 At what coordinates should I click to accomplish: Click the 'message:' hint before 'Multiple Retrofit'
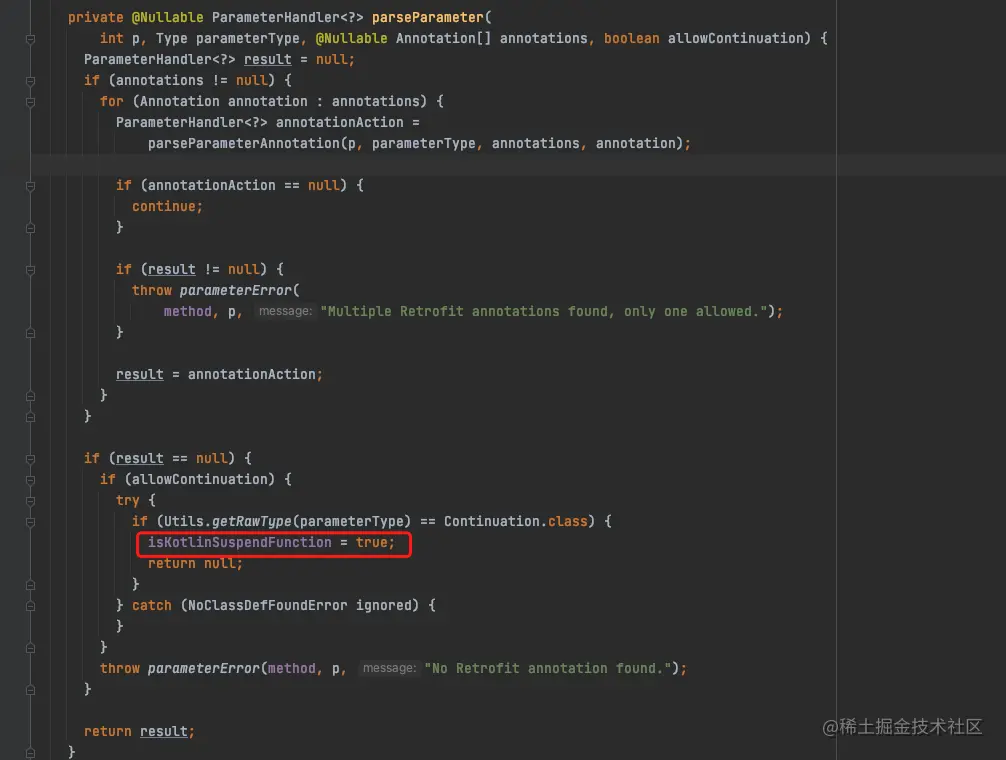286,311
